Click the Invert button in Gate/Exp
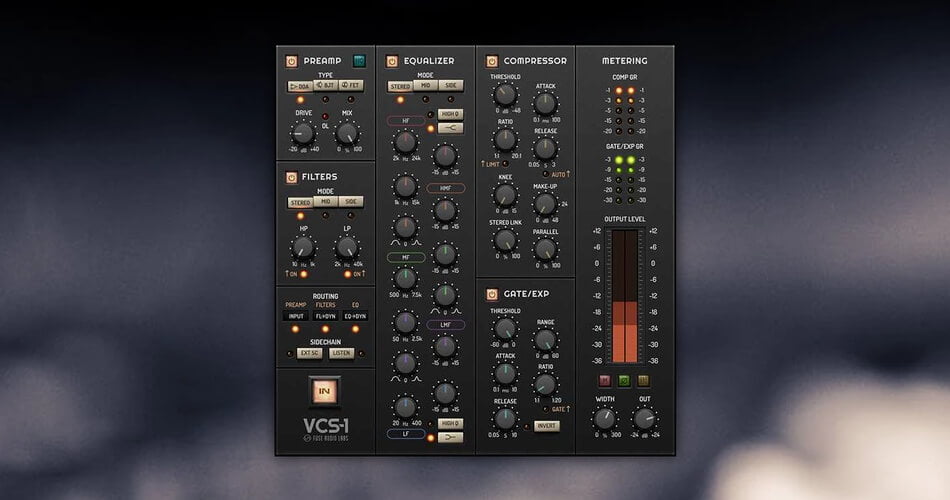This screenshot has height=500, width=950. pyautogui.click(x=546, y=426)
